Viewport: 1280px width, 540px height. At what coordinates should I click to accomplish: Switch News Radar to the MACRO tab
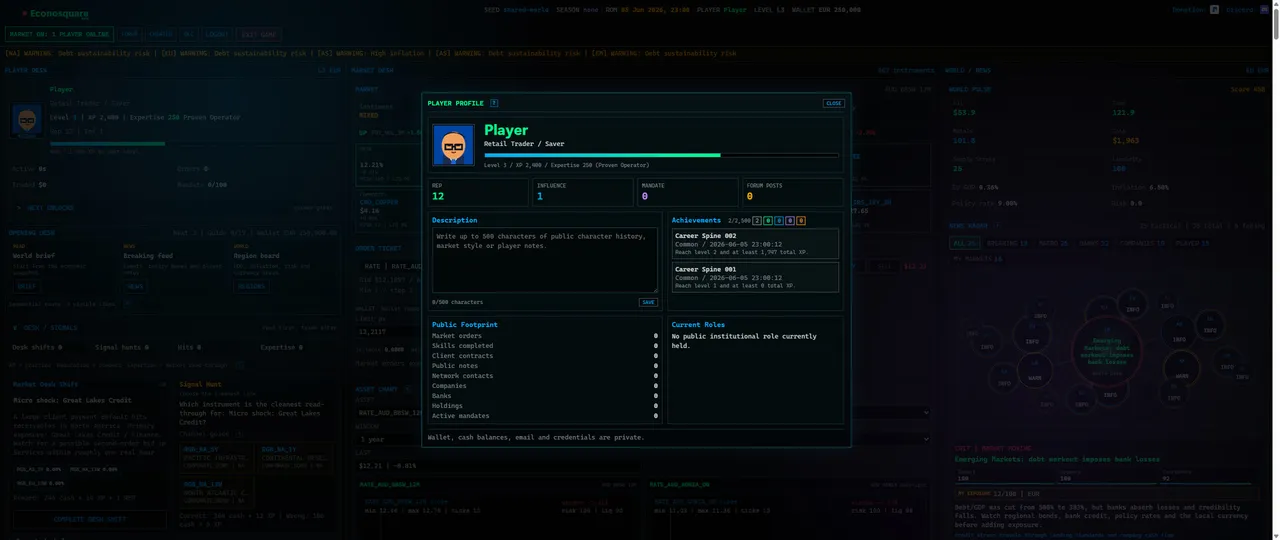(x=1053, y=243)
